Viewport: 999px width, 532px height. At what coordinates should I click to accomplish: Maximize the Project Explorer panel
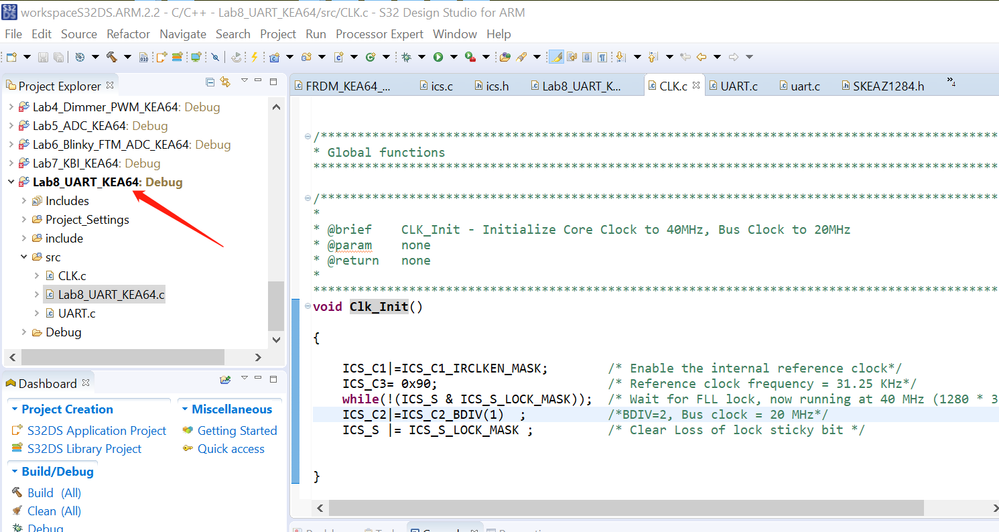273,81
